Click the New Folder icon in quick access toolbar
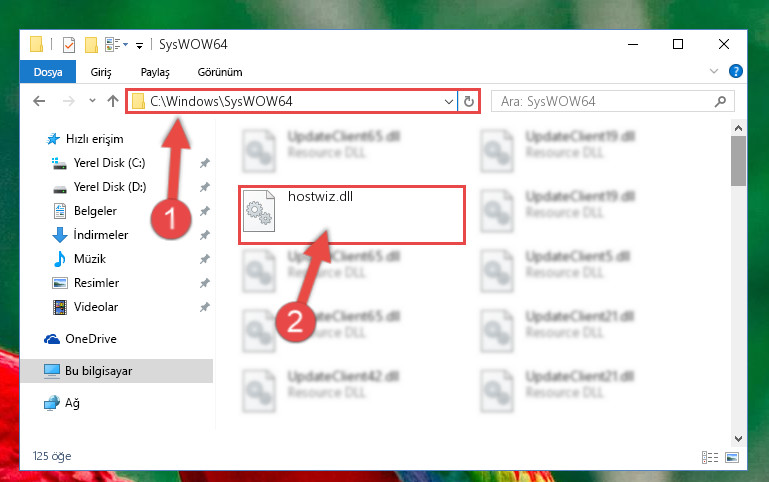Screen dimensions: 769x482 point(91,45)
